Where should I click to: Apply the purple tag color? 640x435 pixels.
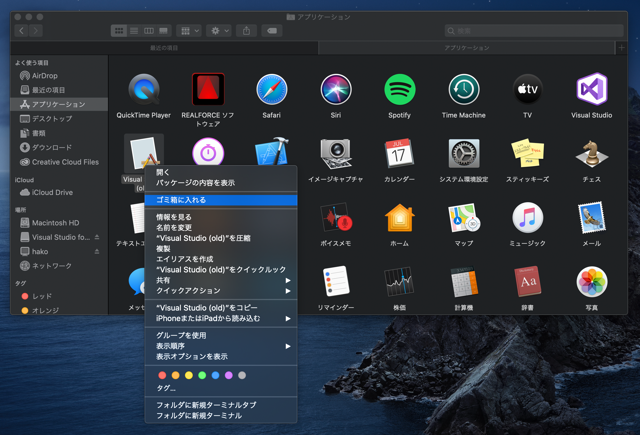click(x=229, y=375)
